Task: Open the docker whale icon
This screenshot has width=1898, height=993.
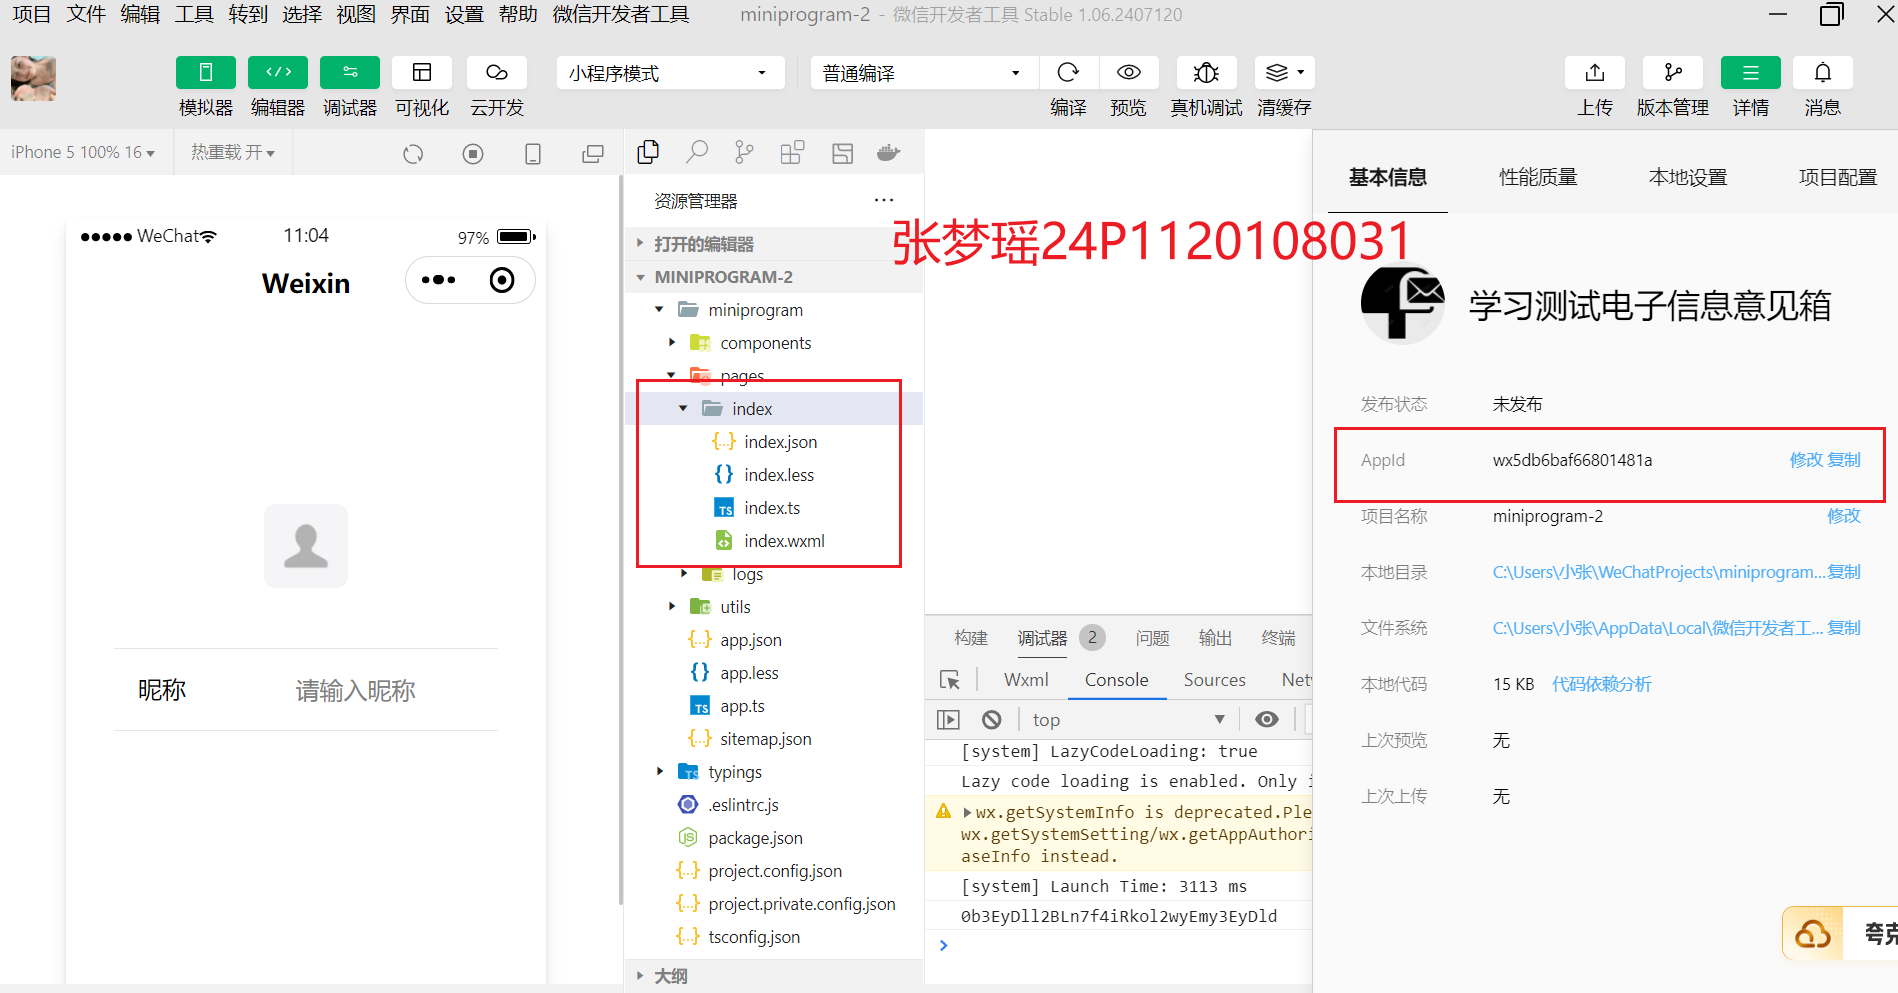Action: [x=889, y=152]
